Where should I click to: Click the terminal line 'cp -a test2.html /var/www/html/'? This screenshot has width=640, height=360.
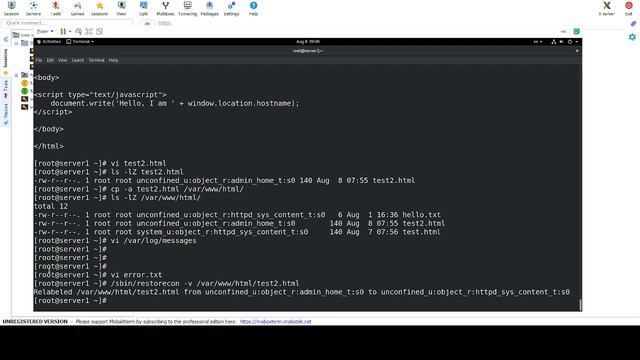(139, 189)
